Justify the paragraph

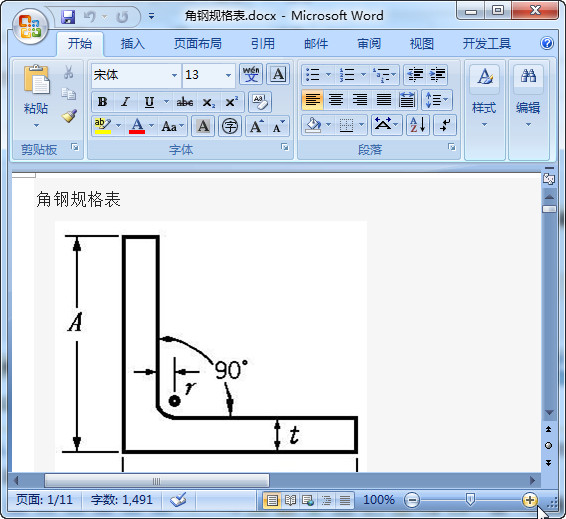384,100
